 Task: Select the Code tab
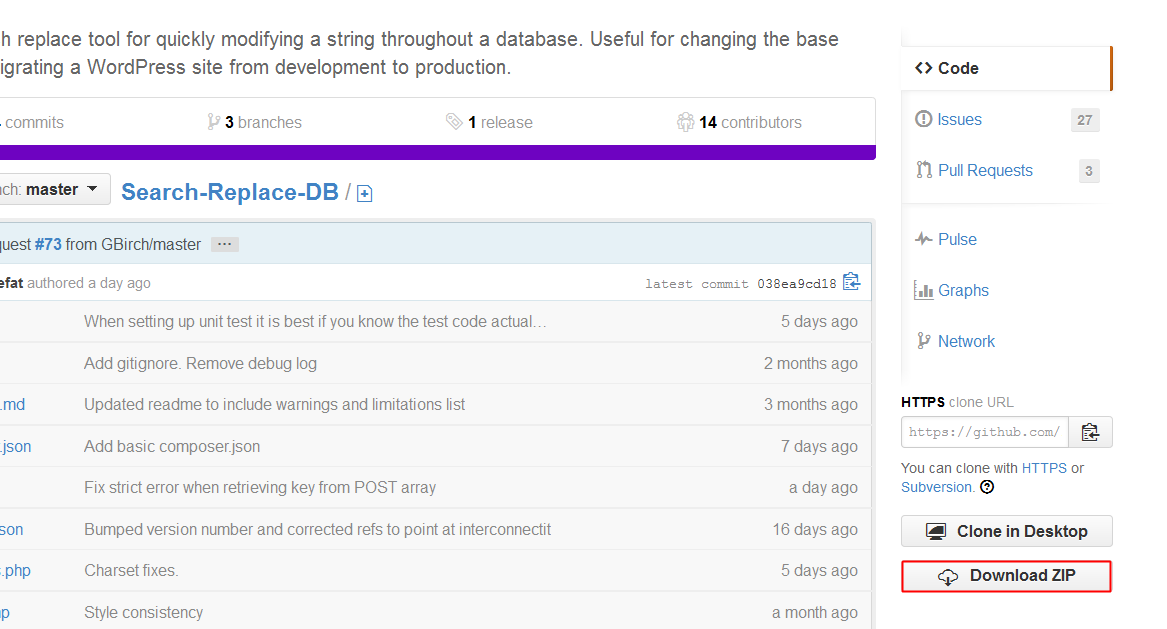957,68
